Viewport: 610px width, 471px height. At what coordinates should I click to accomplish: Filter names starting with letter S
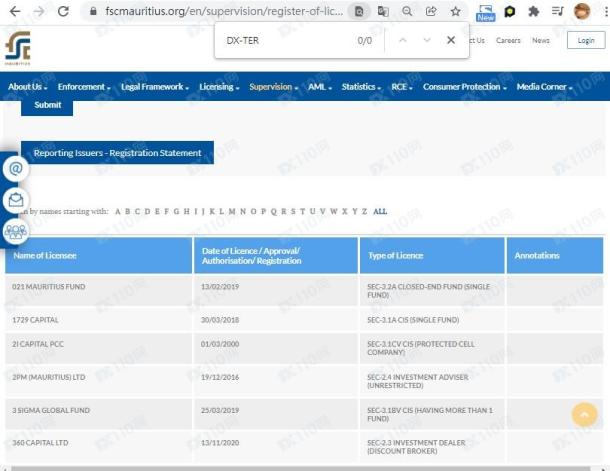pyautogui.click(x=293, y=212)
